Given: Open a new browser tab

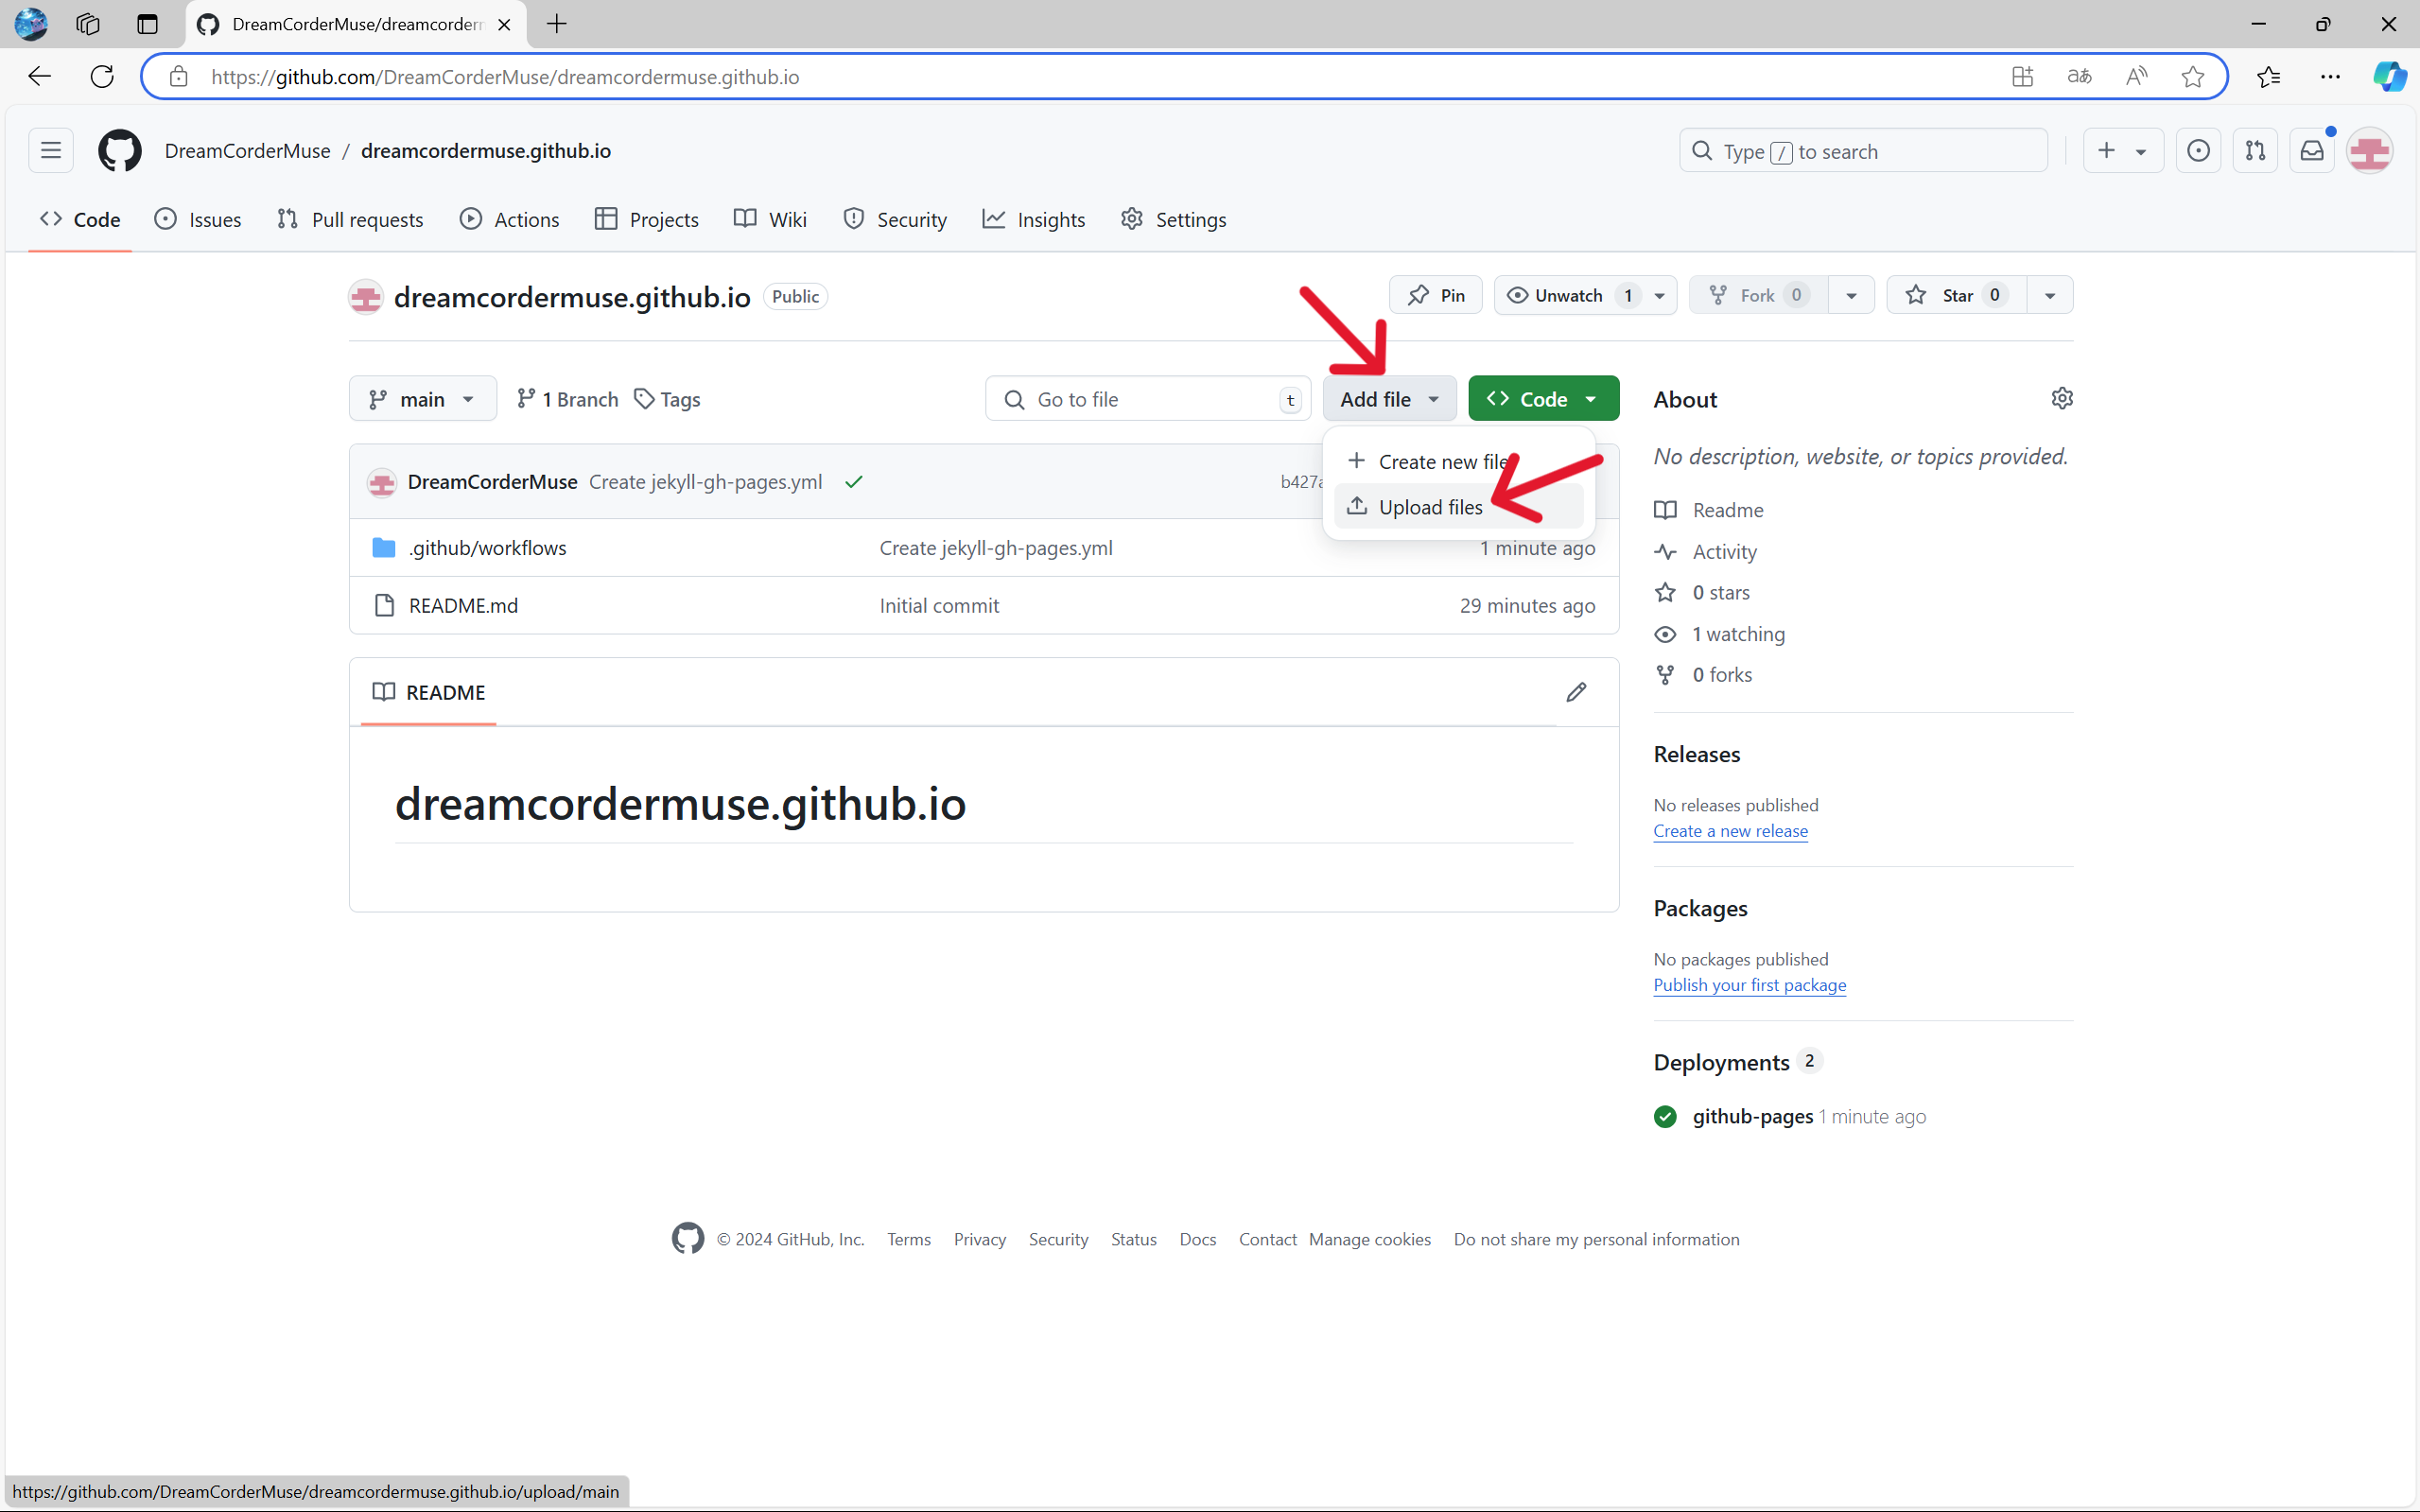Looking at the screenshot, I should click(x=557, y=24).
